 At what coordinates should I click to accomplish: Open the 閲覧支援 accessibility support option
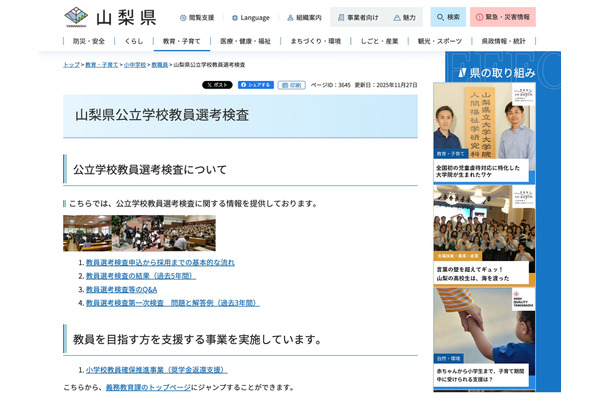pyautogui.click(x=197, y=18)
